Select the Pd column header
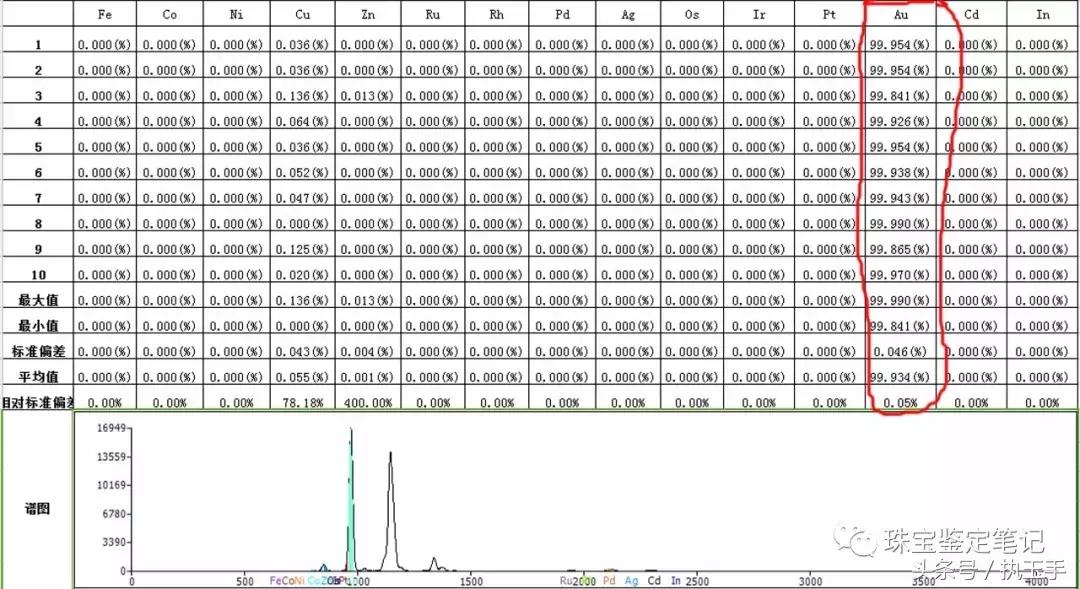Viewport: 1080px width, 589px height. (x=562, y=14)
